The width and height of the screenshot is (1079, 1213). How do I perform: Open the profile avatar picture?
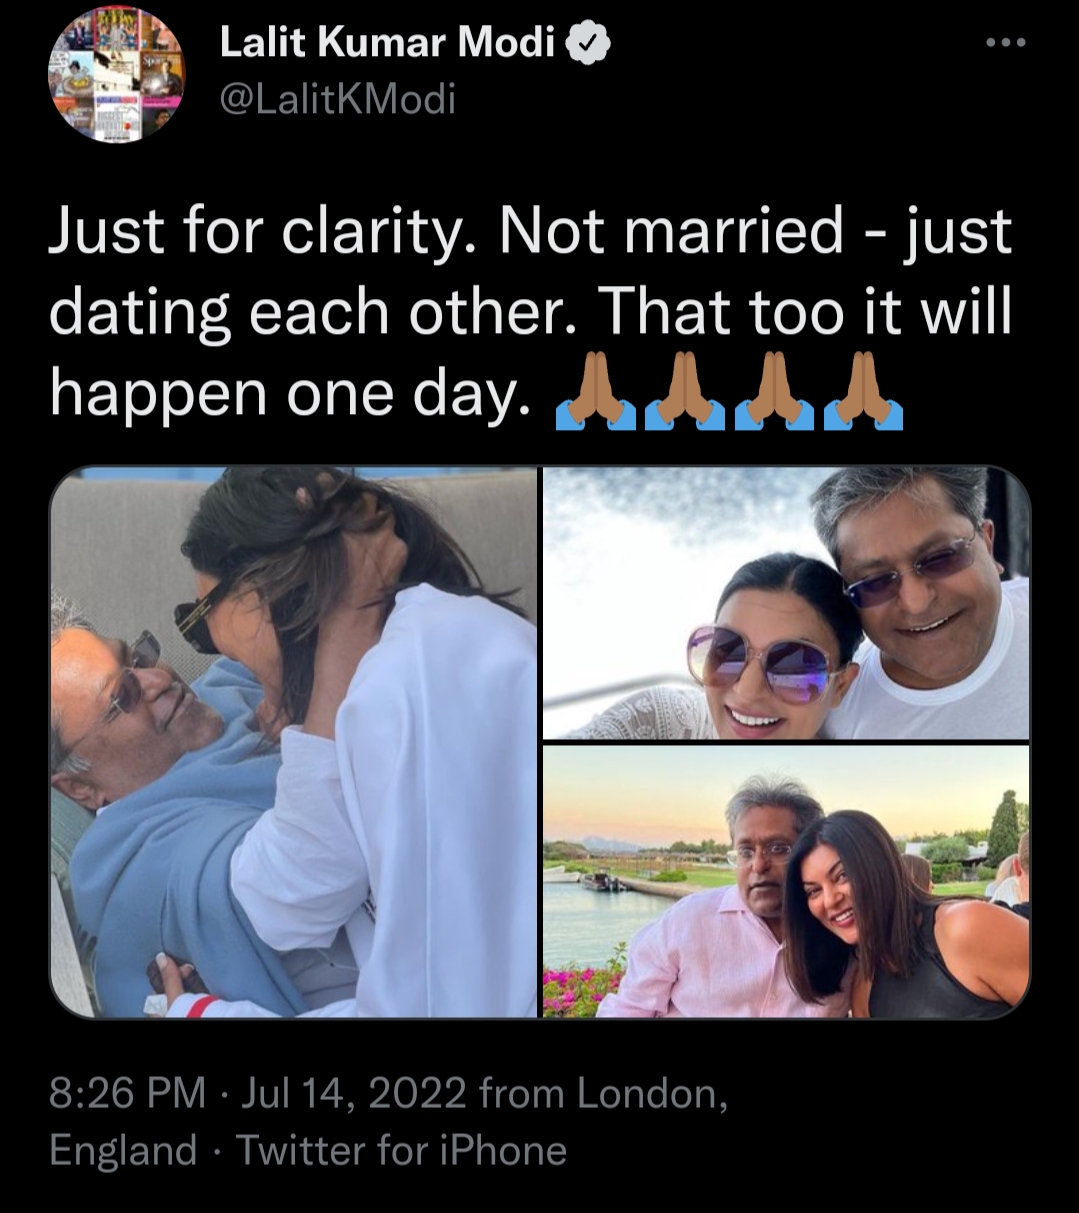(116, 76)
